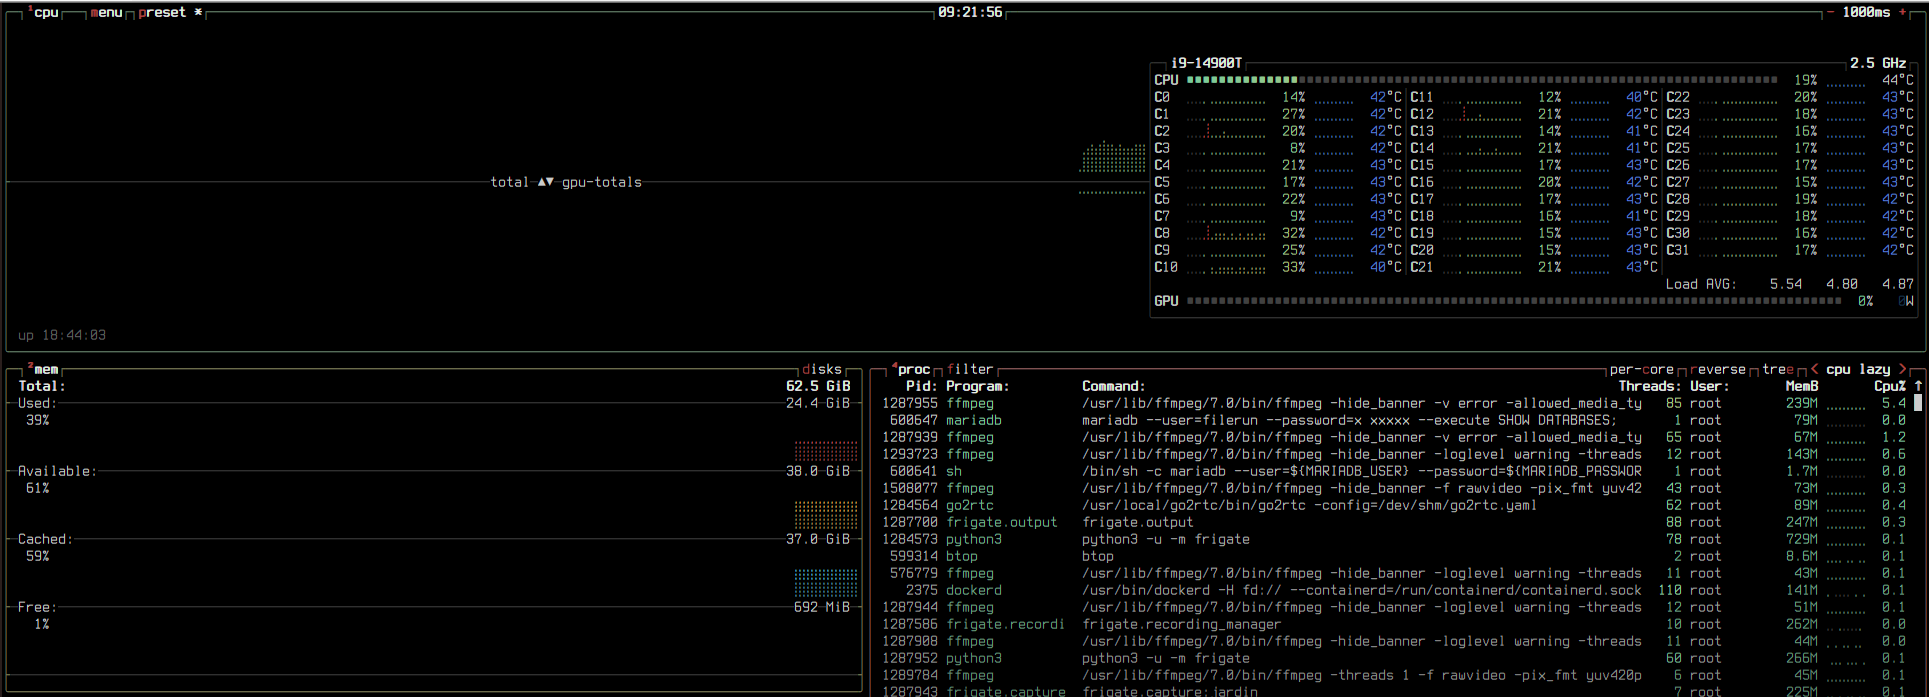Image resolution: width=1929 pixels, height=697 pixels.
Task: Click the proc box title label
Action: tap(913, 369)
